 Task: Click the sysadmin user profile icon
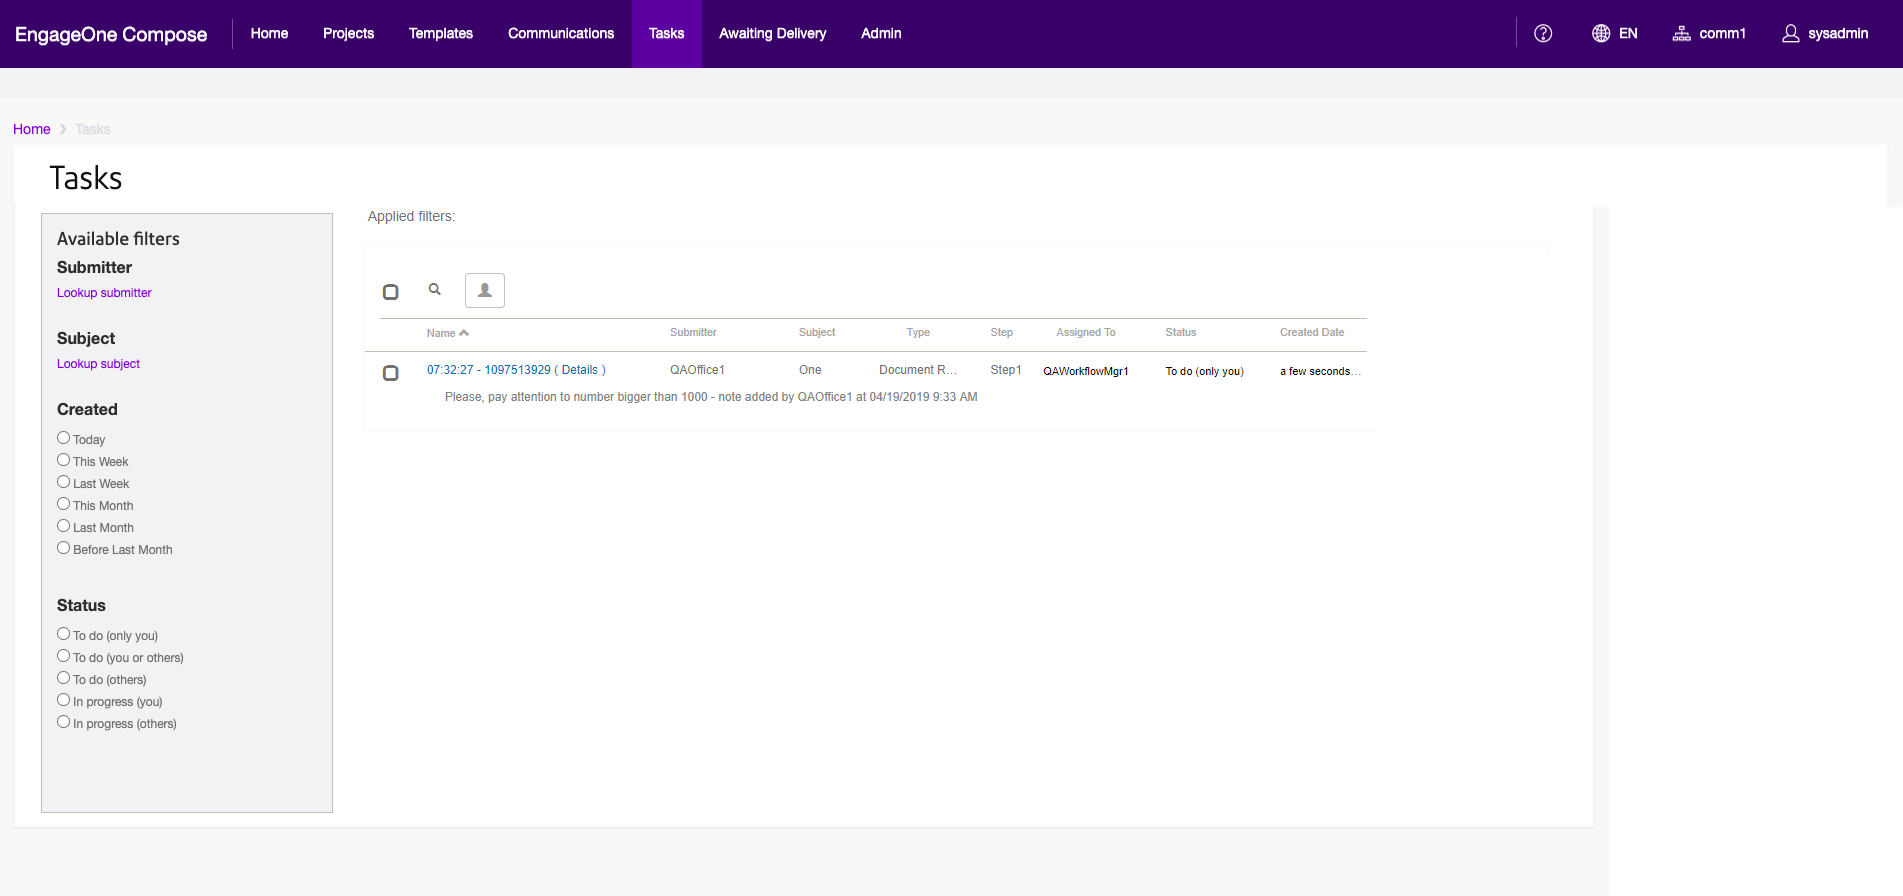pyautogui.click(x=1791, y=33)
